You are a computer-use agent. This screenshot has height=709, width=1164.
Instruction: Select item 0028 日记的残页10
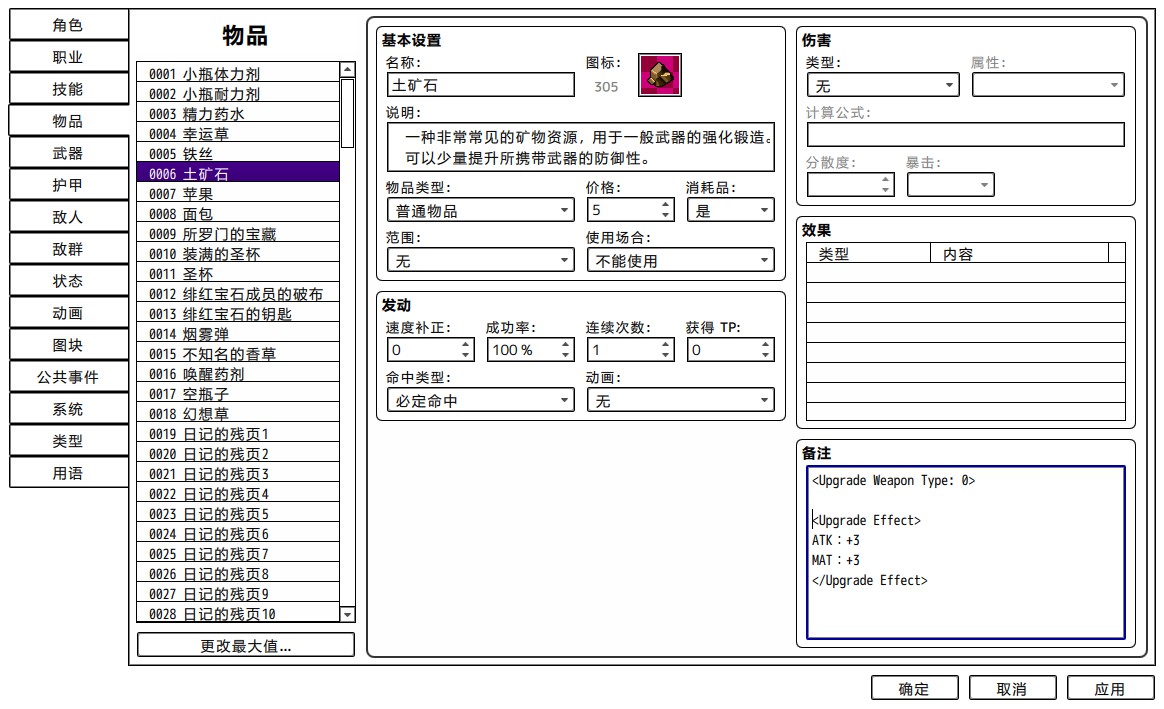238,614
